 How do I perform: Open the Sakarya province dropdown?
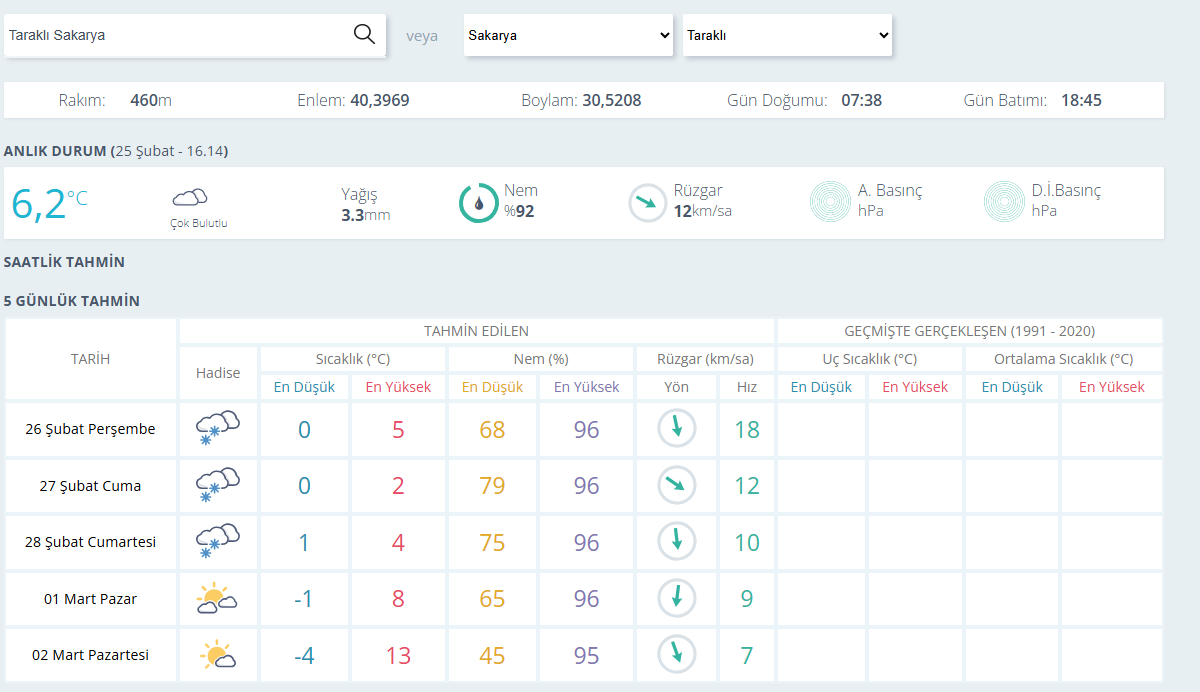569,35
